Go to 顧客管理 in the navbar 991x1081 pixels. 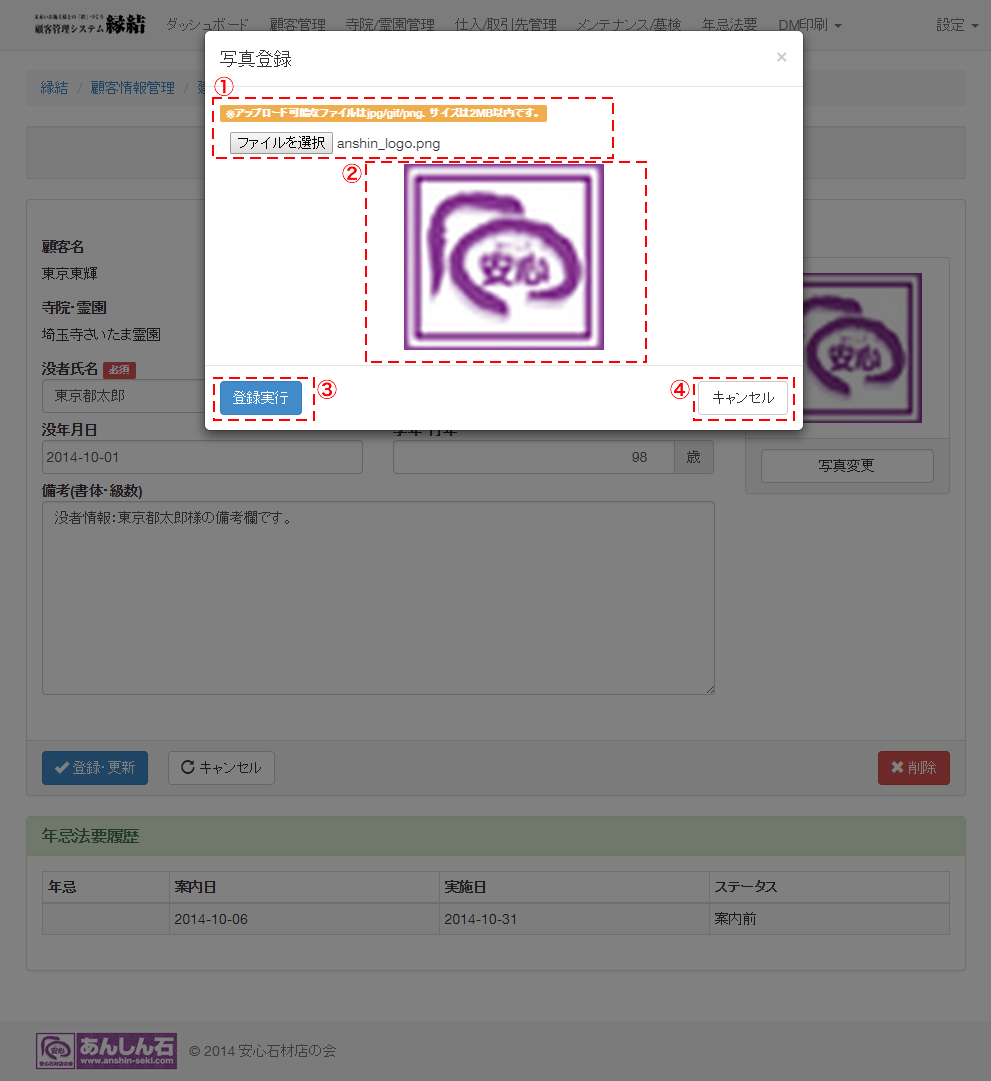tap(297, 25)
